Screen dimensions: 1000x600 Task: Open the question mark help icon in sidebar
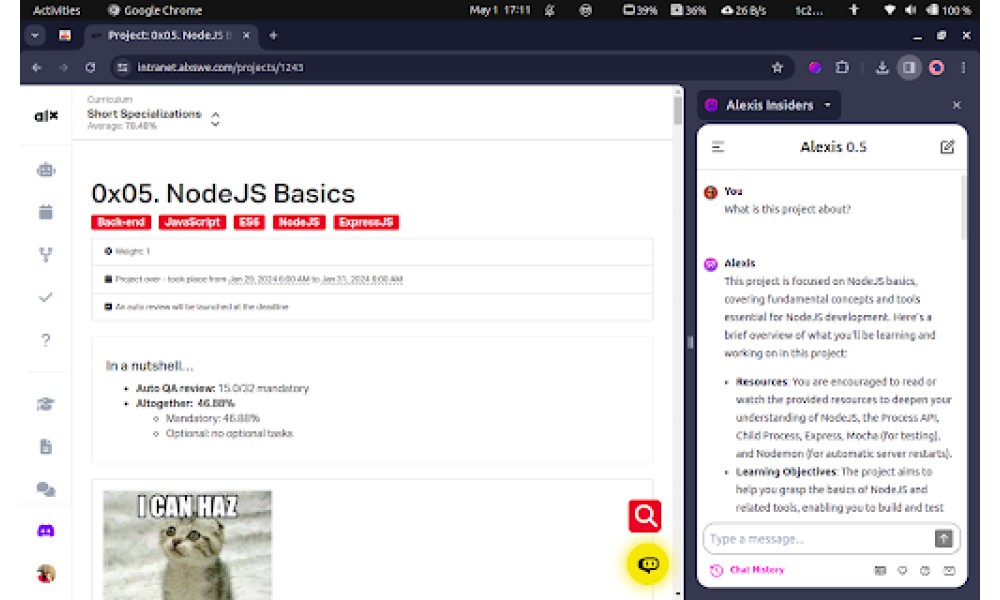(x=46, y=340)
